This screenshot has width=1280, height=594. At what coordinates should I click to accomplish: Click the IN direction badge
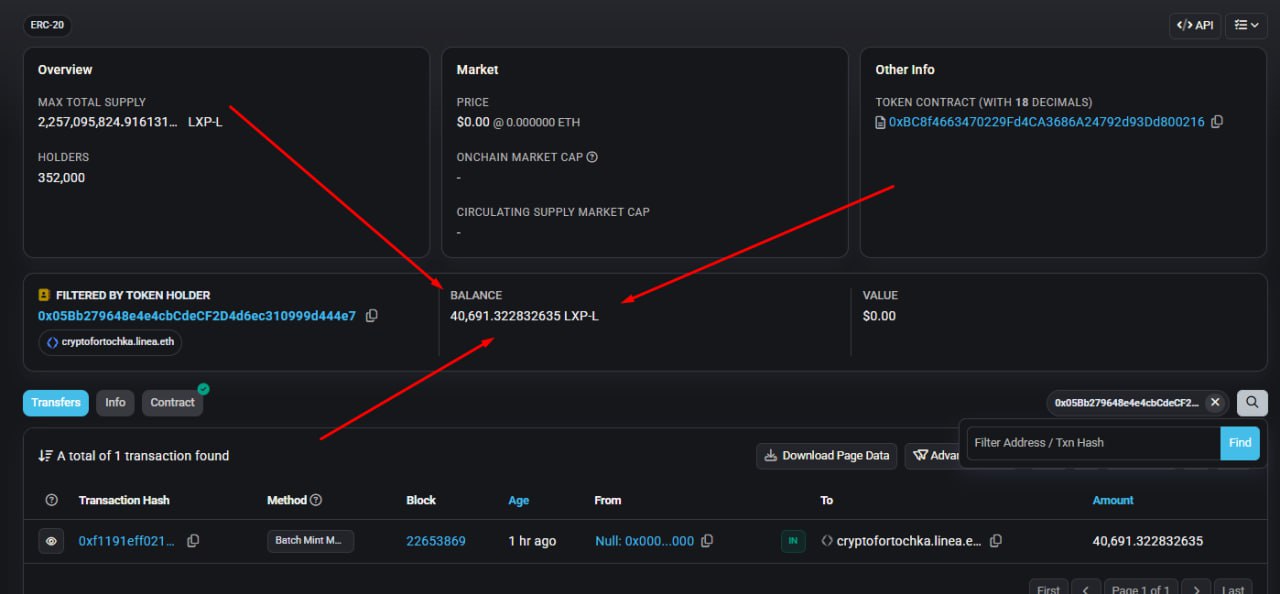(x=793, y=541)
